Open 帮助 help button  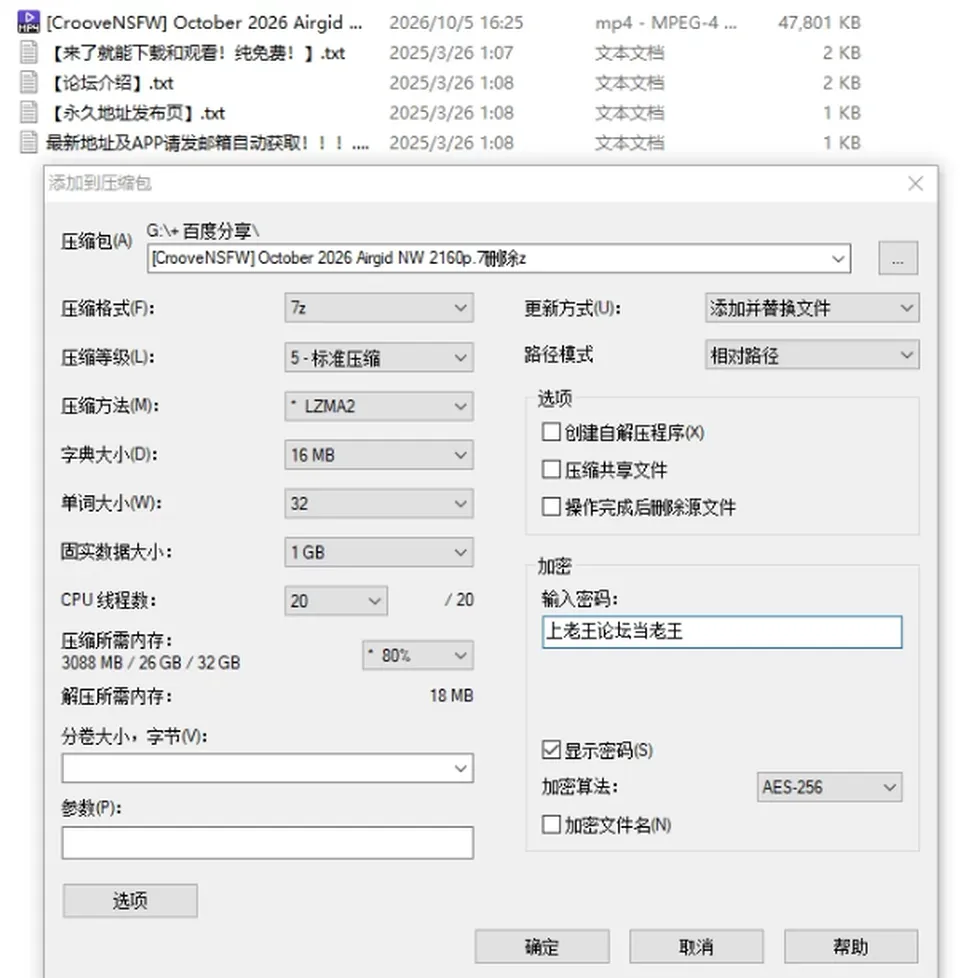pos(851,947)
